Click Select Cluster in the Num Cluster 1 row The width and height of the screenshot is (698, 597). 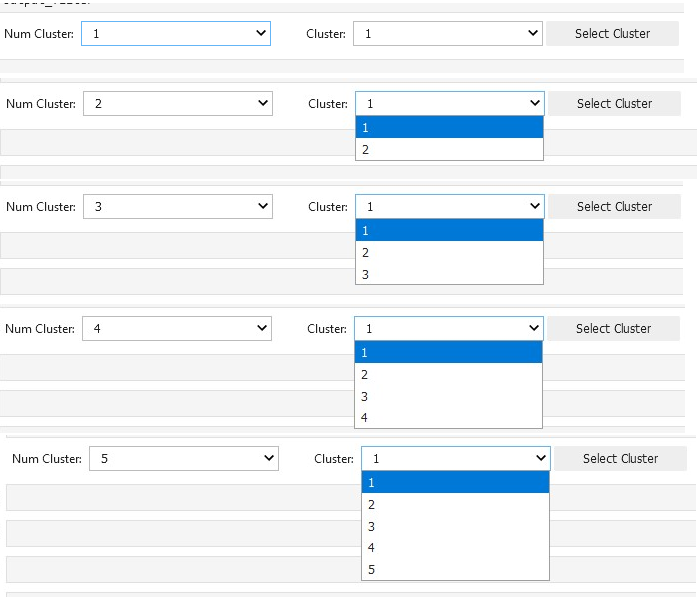[x=612, y=34]
